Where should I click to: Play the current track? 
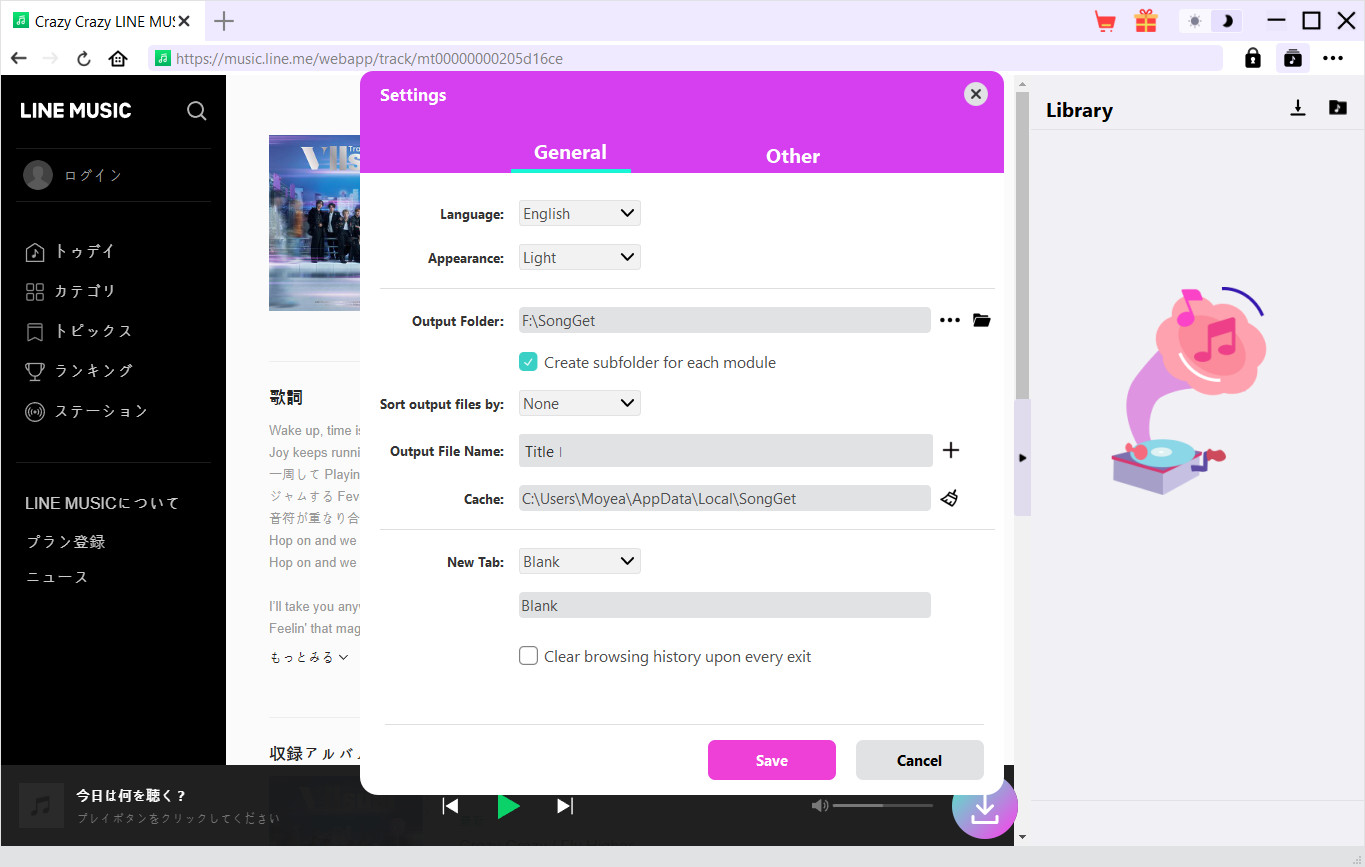point(508,806)
